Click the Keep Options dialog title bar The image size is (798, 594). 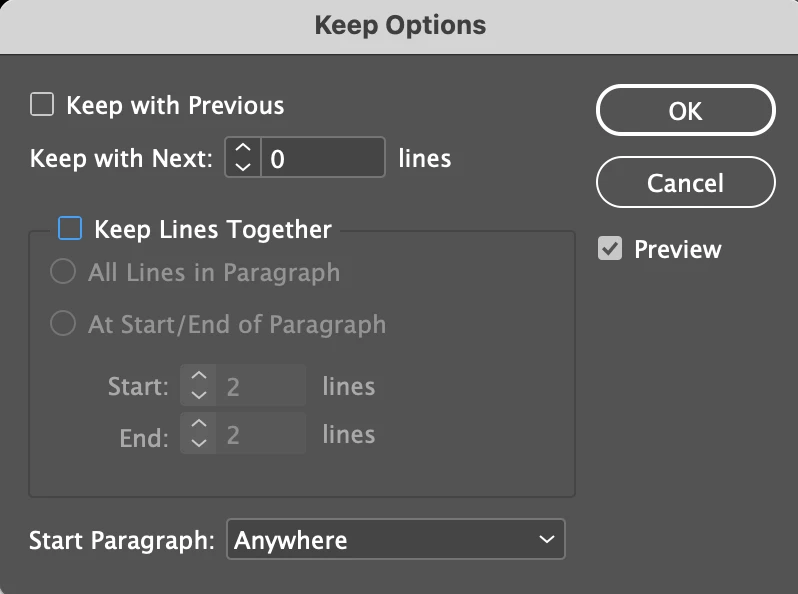click(x=399, y=25)
